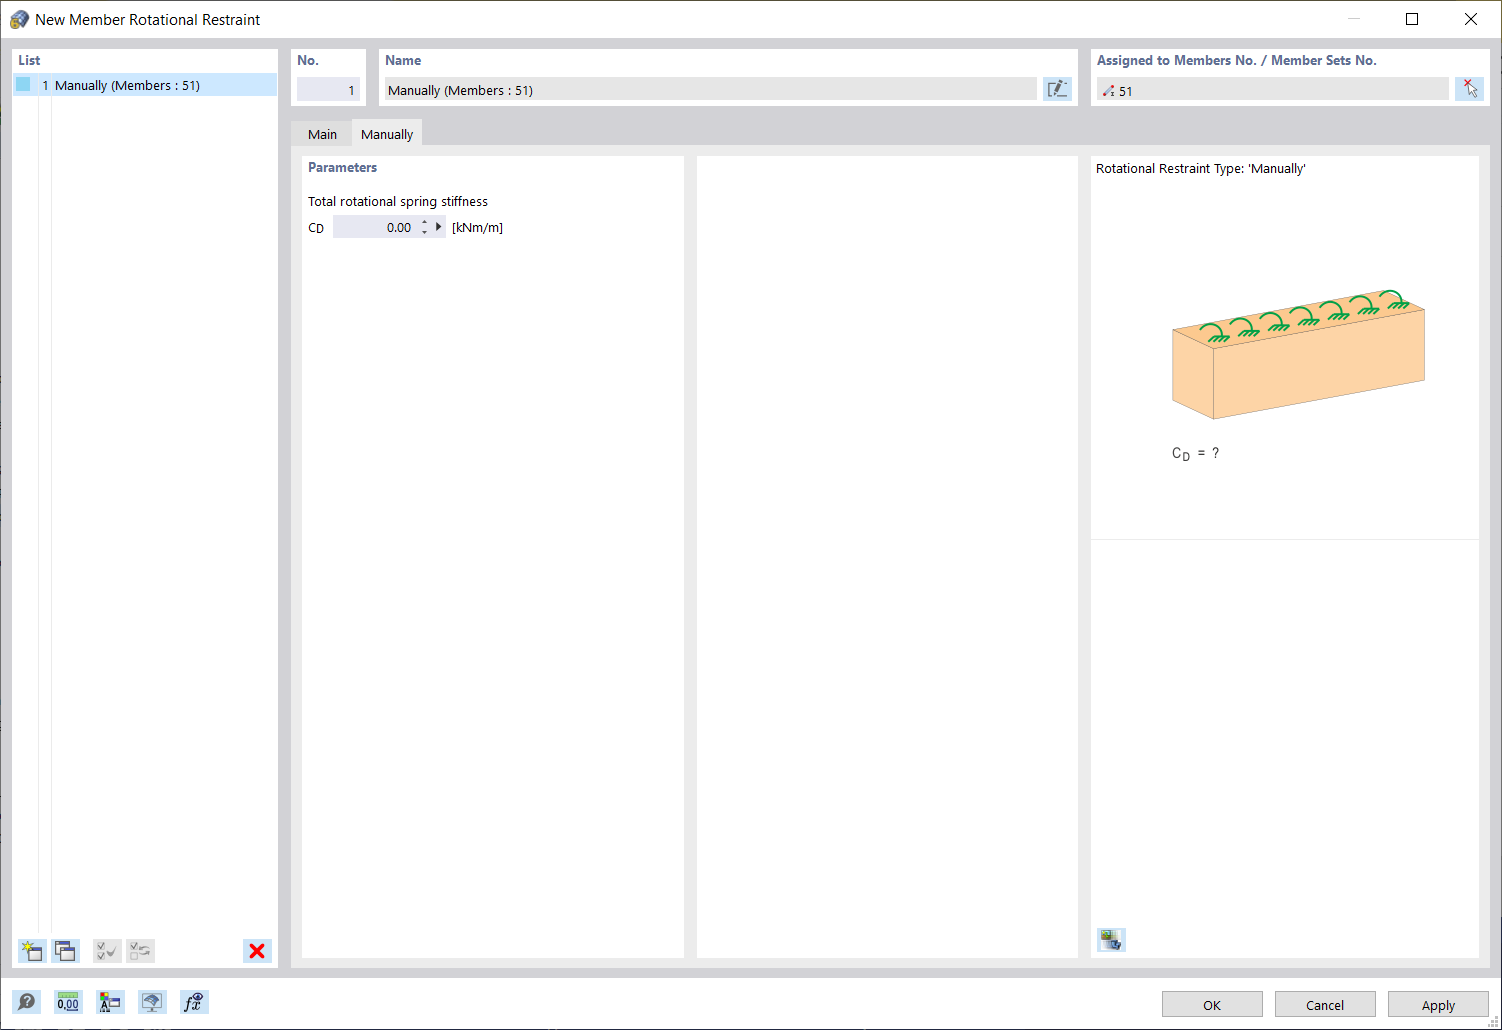Click the 'Rotational Restraint Type' caption
The width and height of the screenshot is (1502, 1030).
pos(1201,168)
